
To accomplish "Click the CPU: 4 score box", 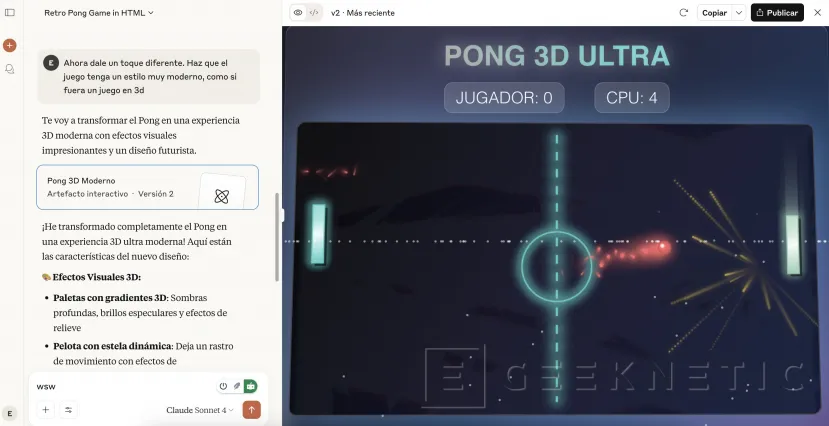I will tap(632, 98).
